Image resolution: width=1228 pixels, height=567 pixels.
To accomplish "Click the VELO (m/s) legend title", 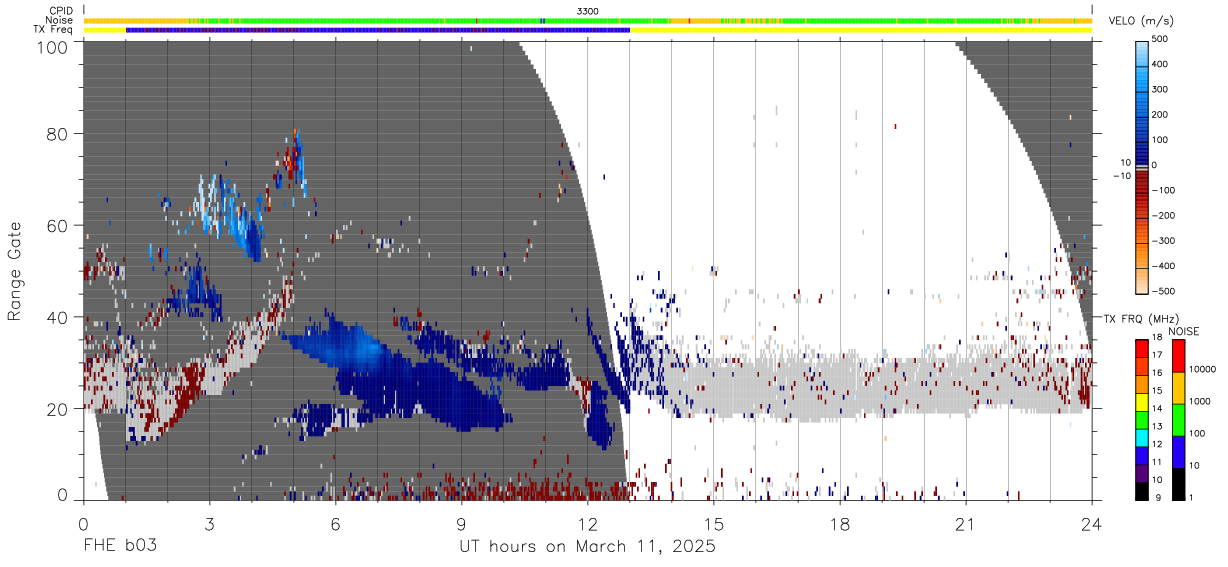I will 1141,21.
